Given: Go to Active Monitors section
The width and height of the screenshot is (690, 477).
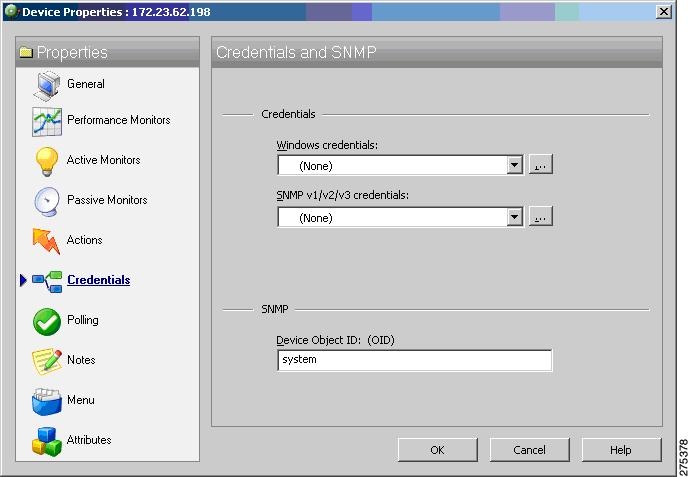Looking at the screenshot, I should 103,160.
